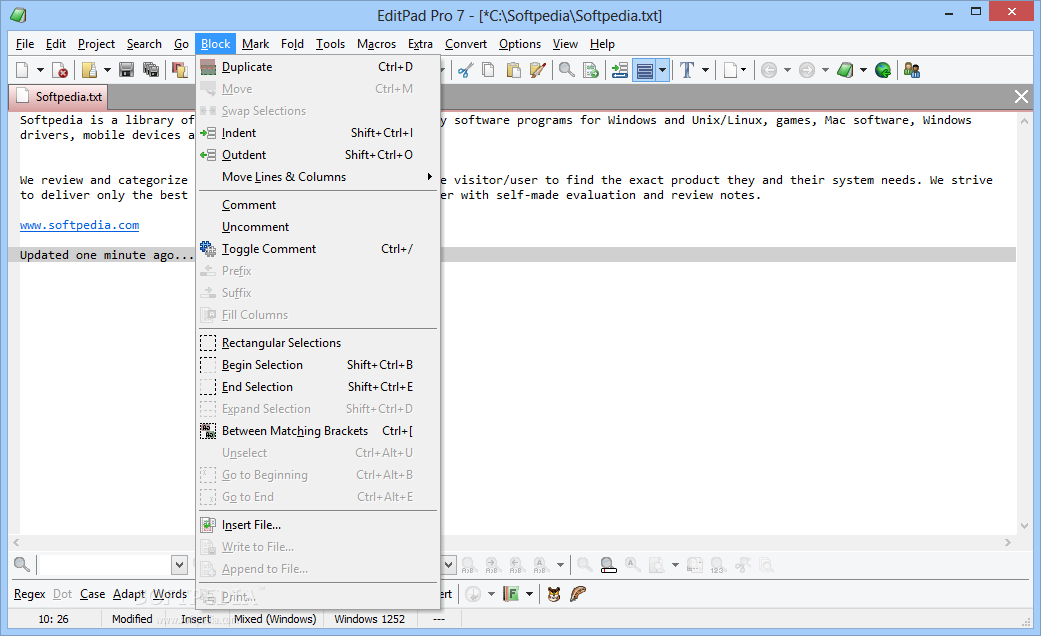Open the blank page icon dropdown arrow

click(743, 70)
